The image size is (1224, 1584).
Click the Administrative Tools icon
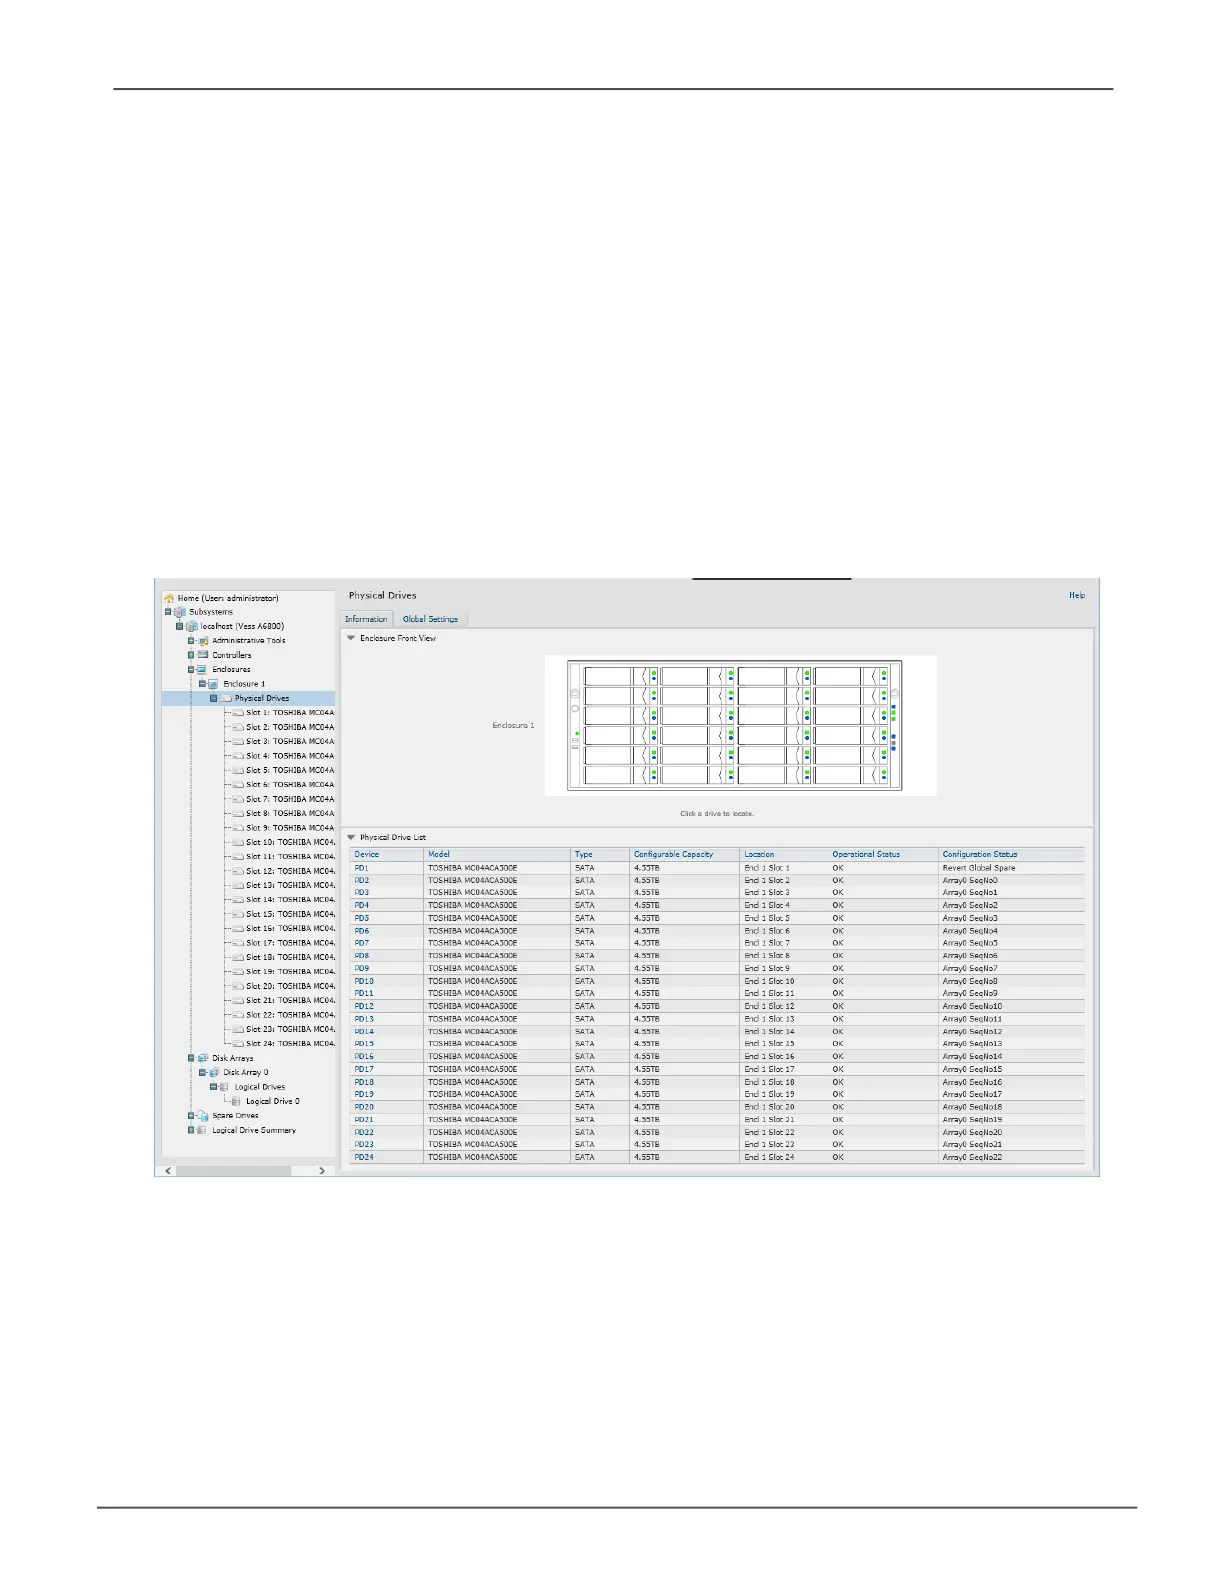coord(203,641)
